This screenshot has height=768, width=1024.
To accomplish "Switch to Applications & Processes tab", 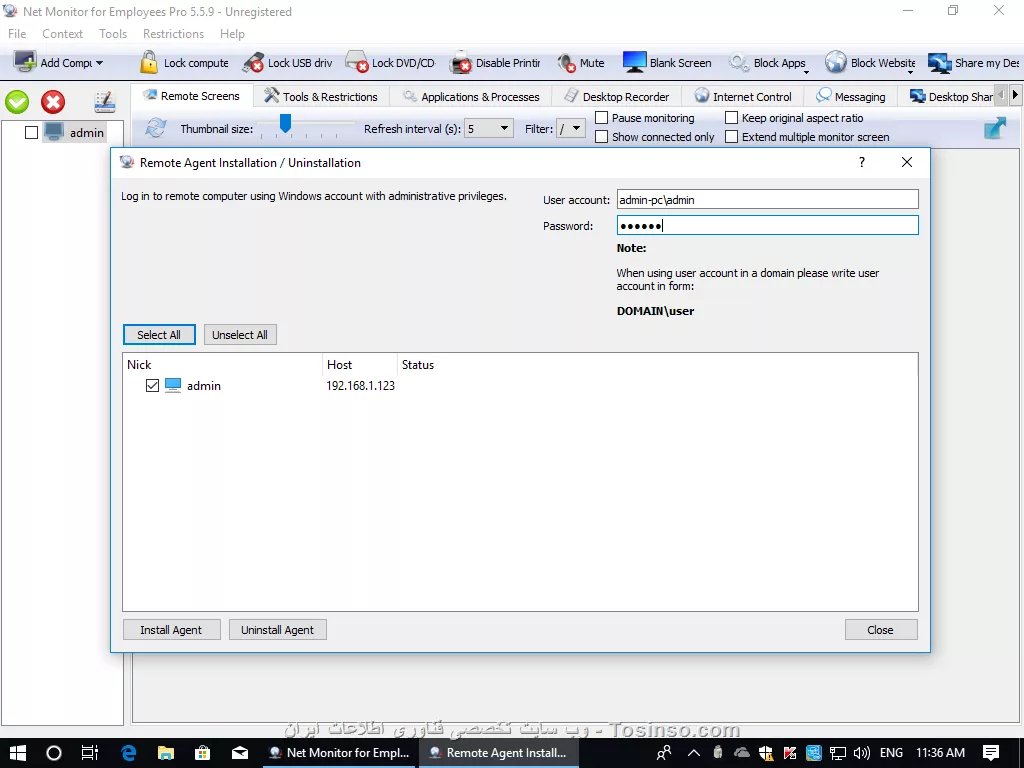I will (471, 96).
